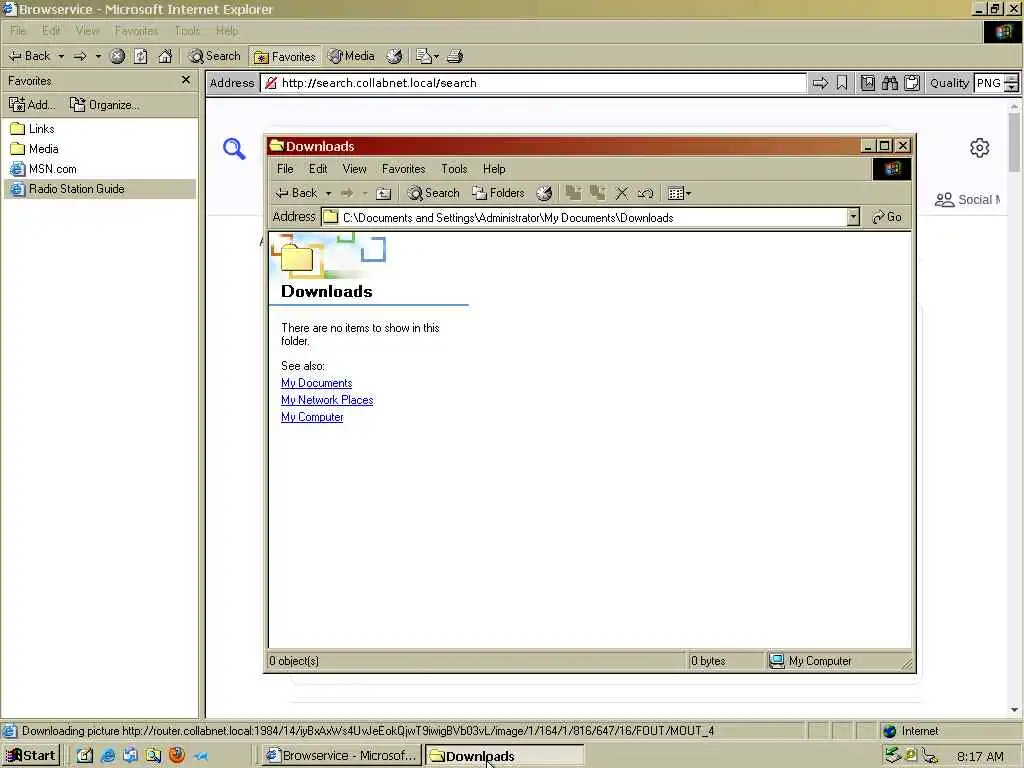Click Undo icon in Downloads toolbar

click(x=645, y=193)
